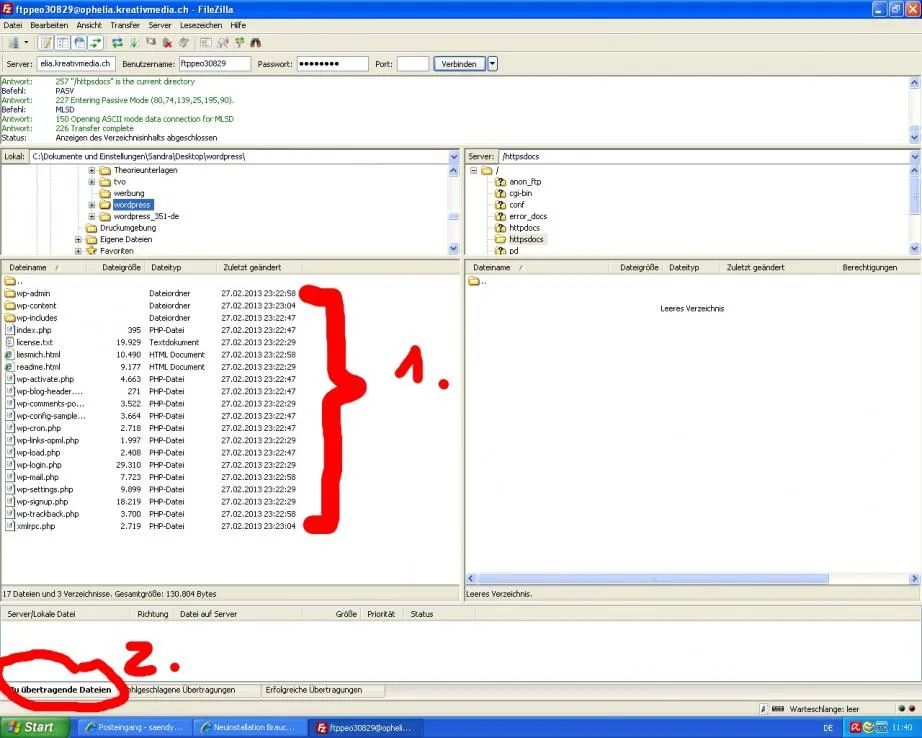Open Site Manager dropdown arrow
The height and width of the screenshot is (738, 922).
[26, 42]
